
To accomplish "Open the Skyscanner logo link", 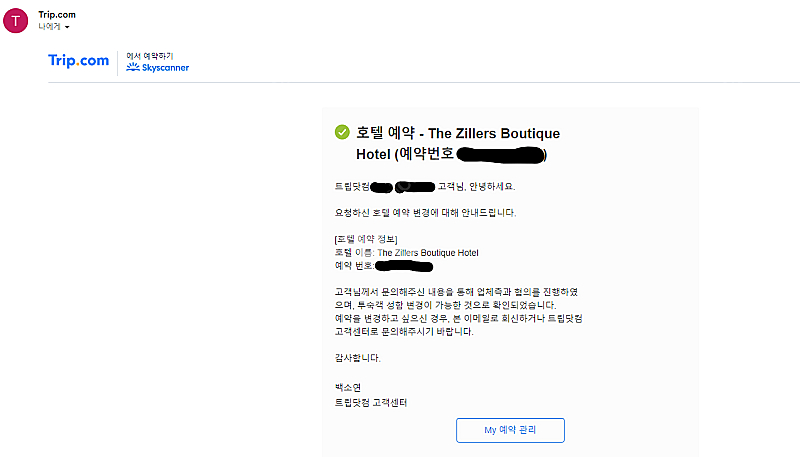I will point(158,67).
